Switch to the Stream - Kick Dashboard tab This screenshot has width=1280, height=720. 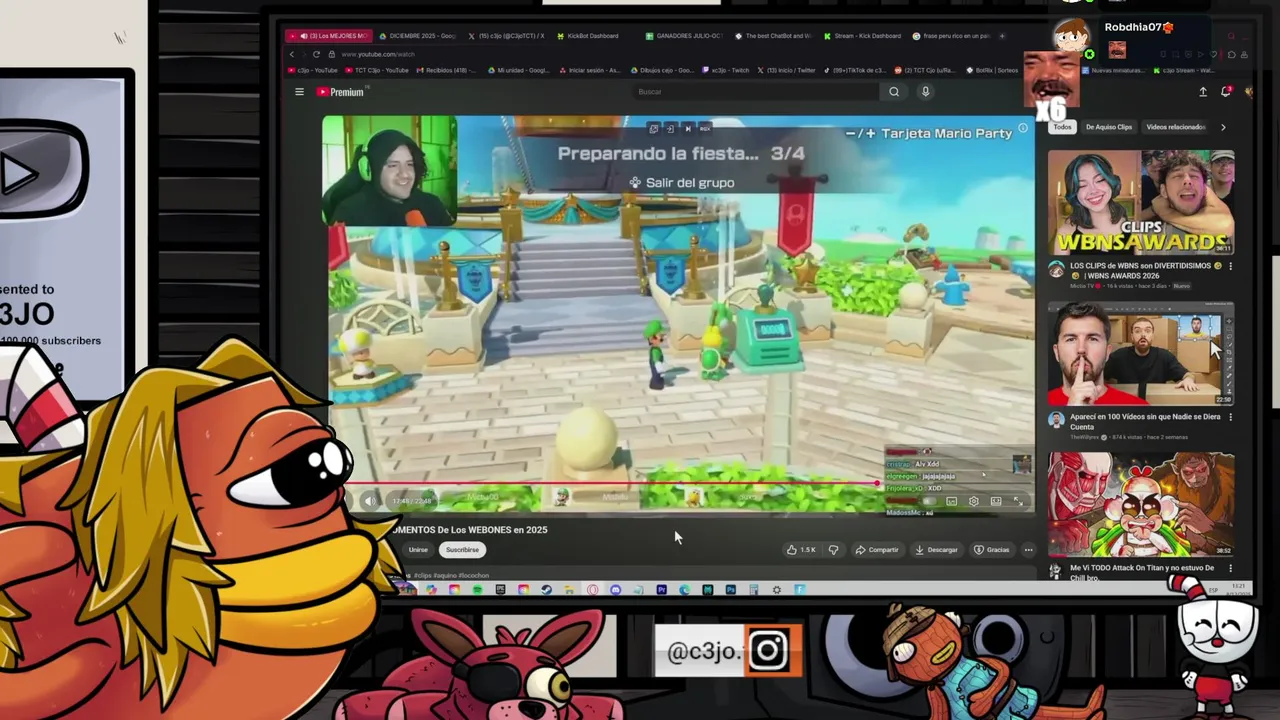coord(862,36)
